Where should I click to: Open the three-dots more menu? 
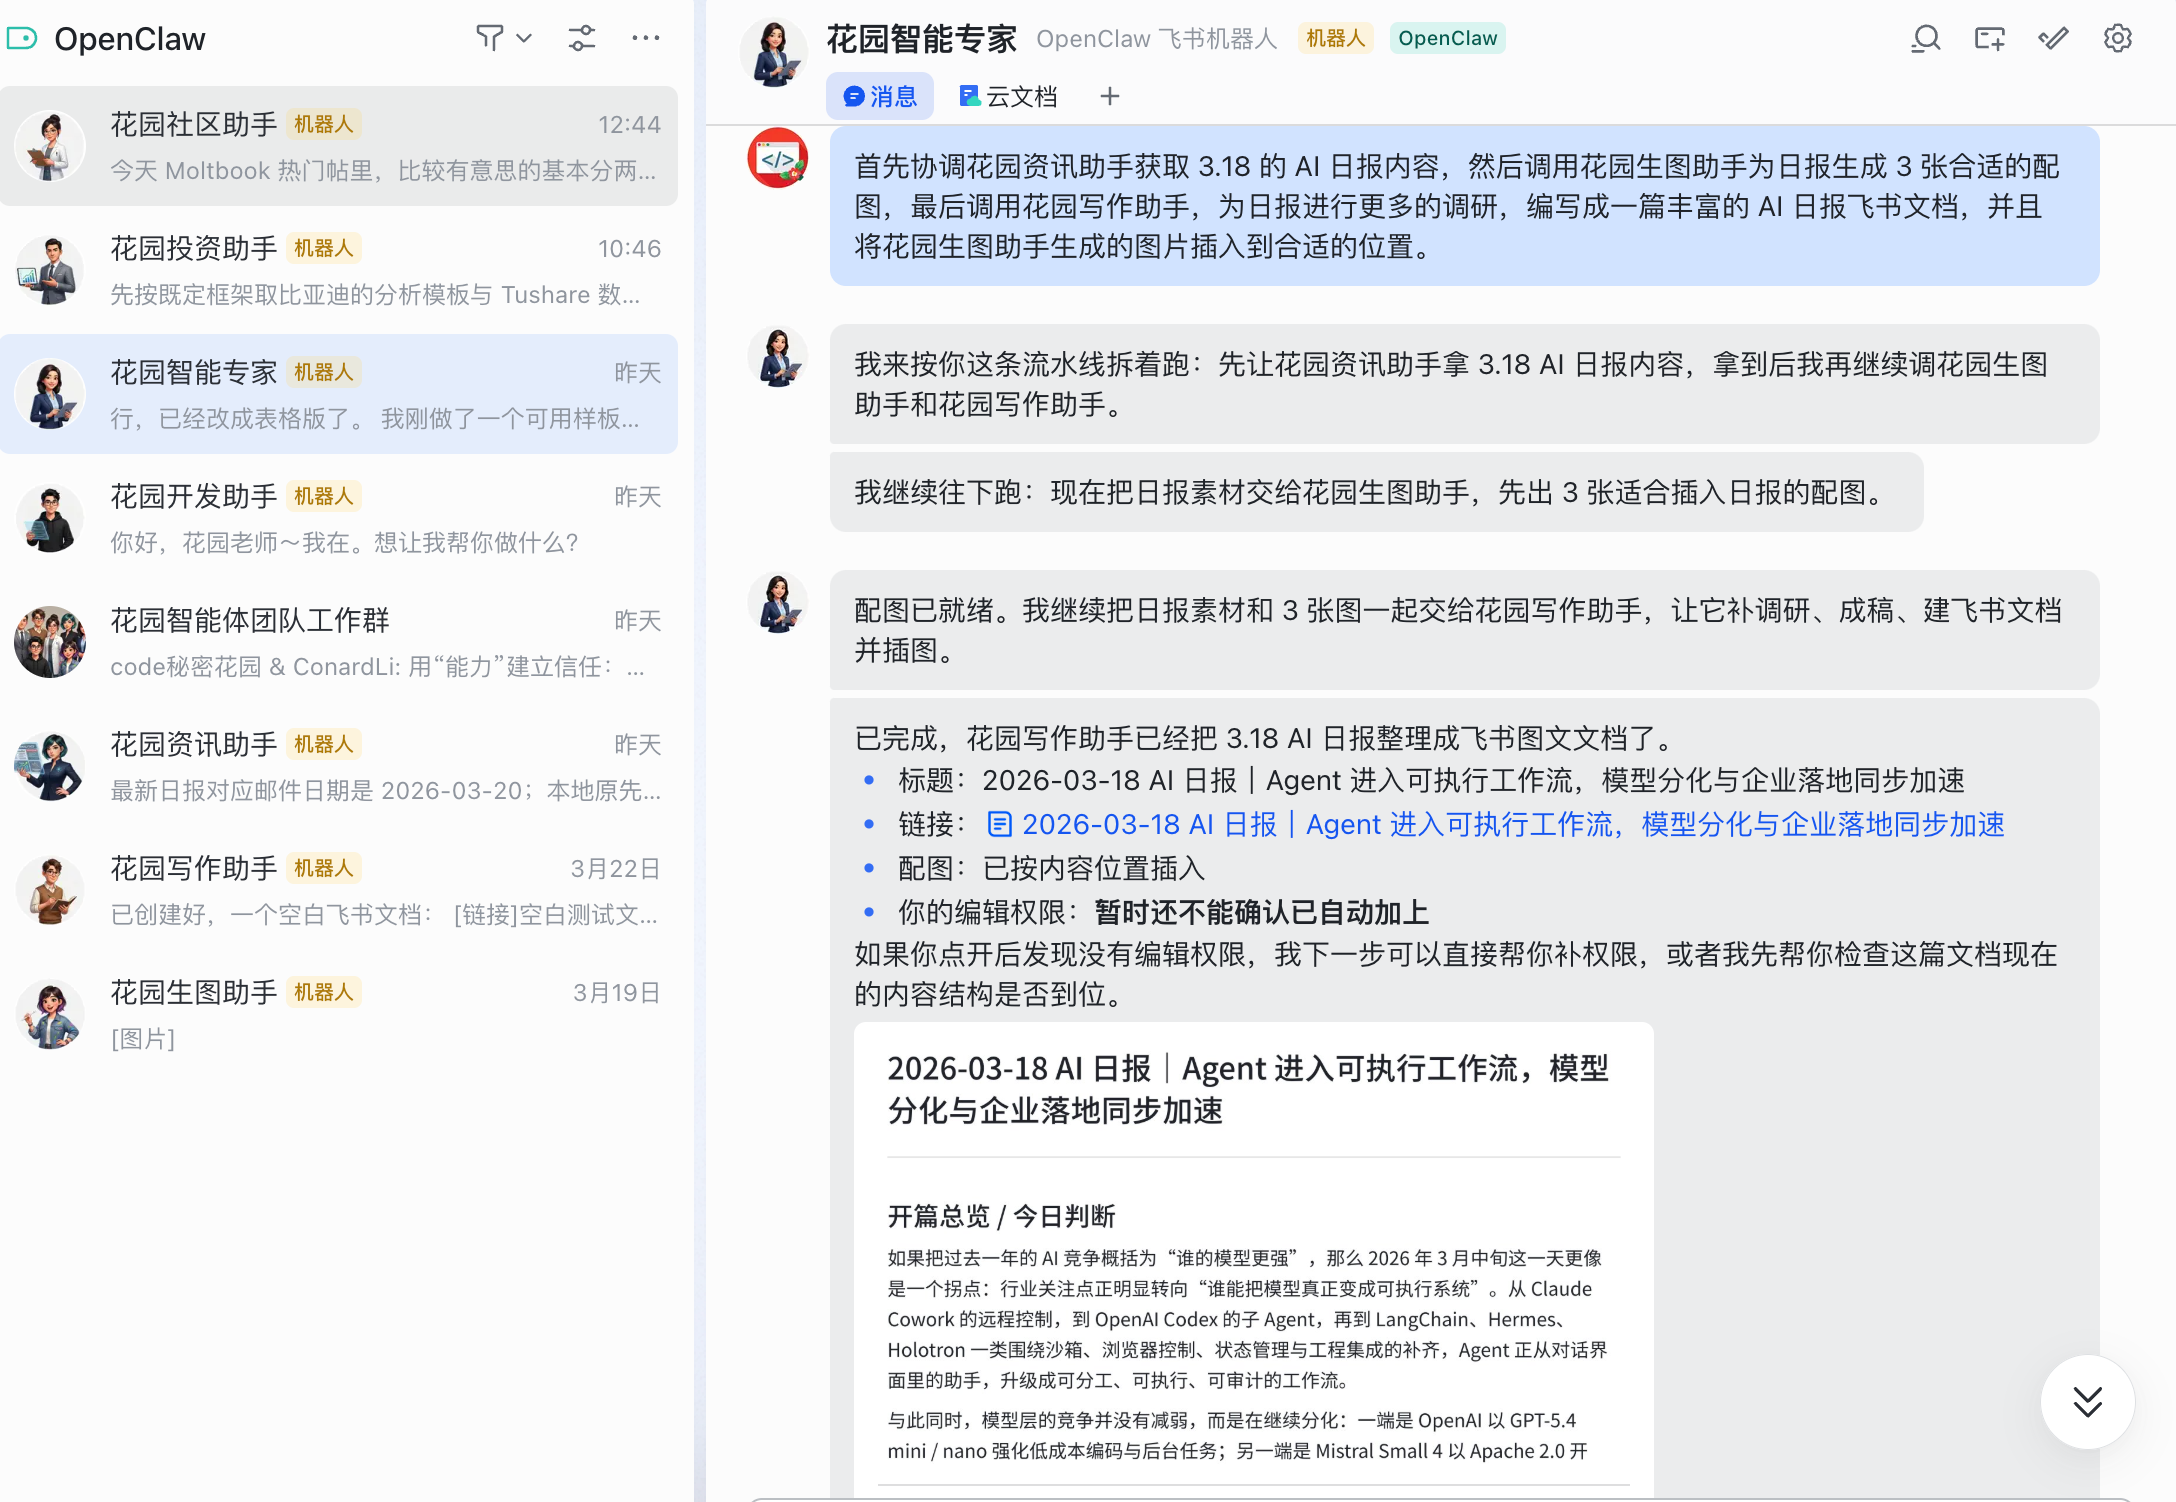click(x=645, y=38)
